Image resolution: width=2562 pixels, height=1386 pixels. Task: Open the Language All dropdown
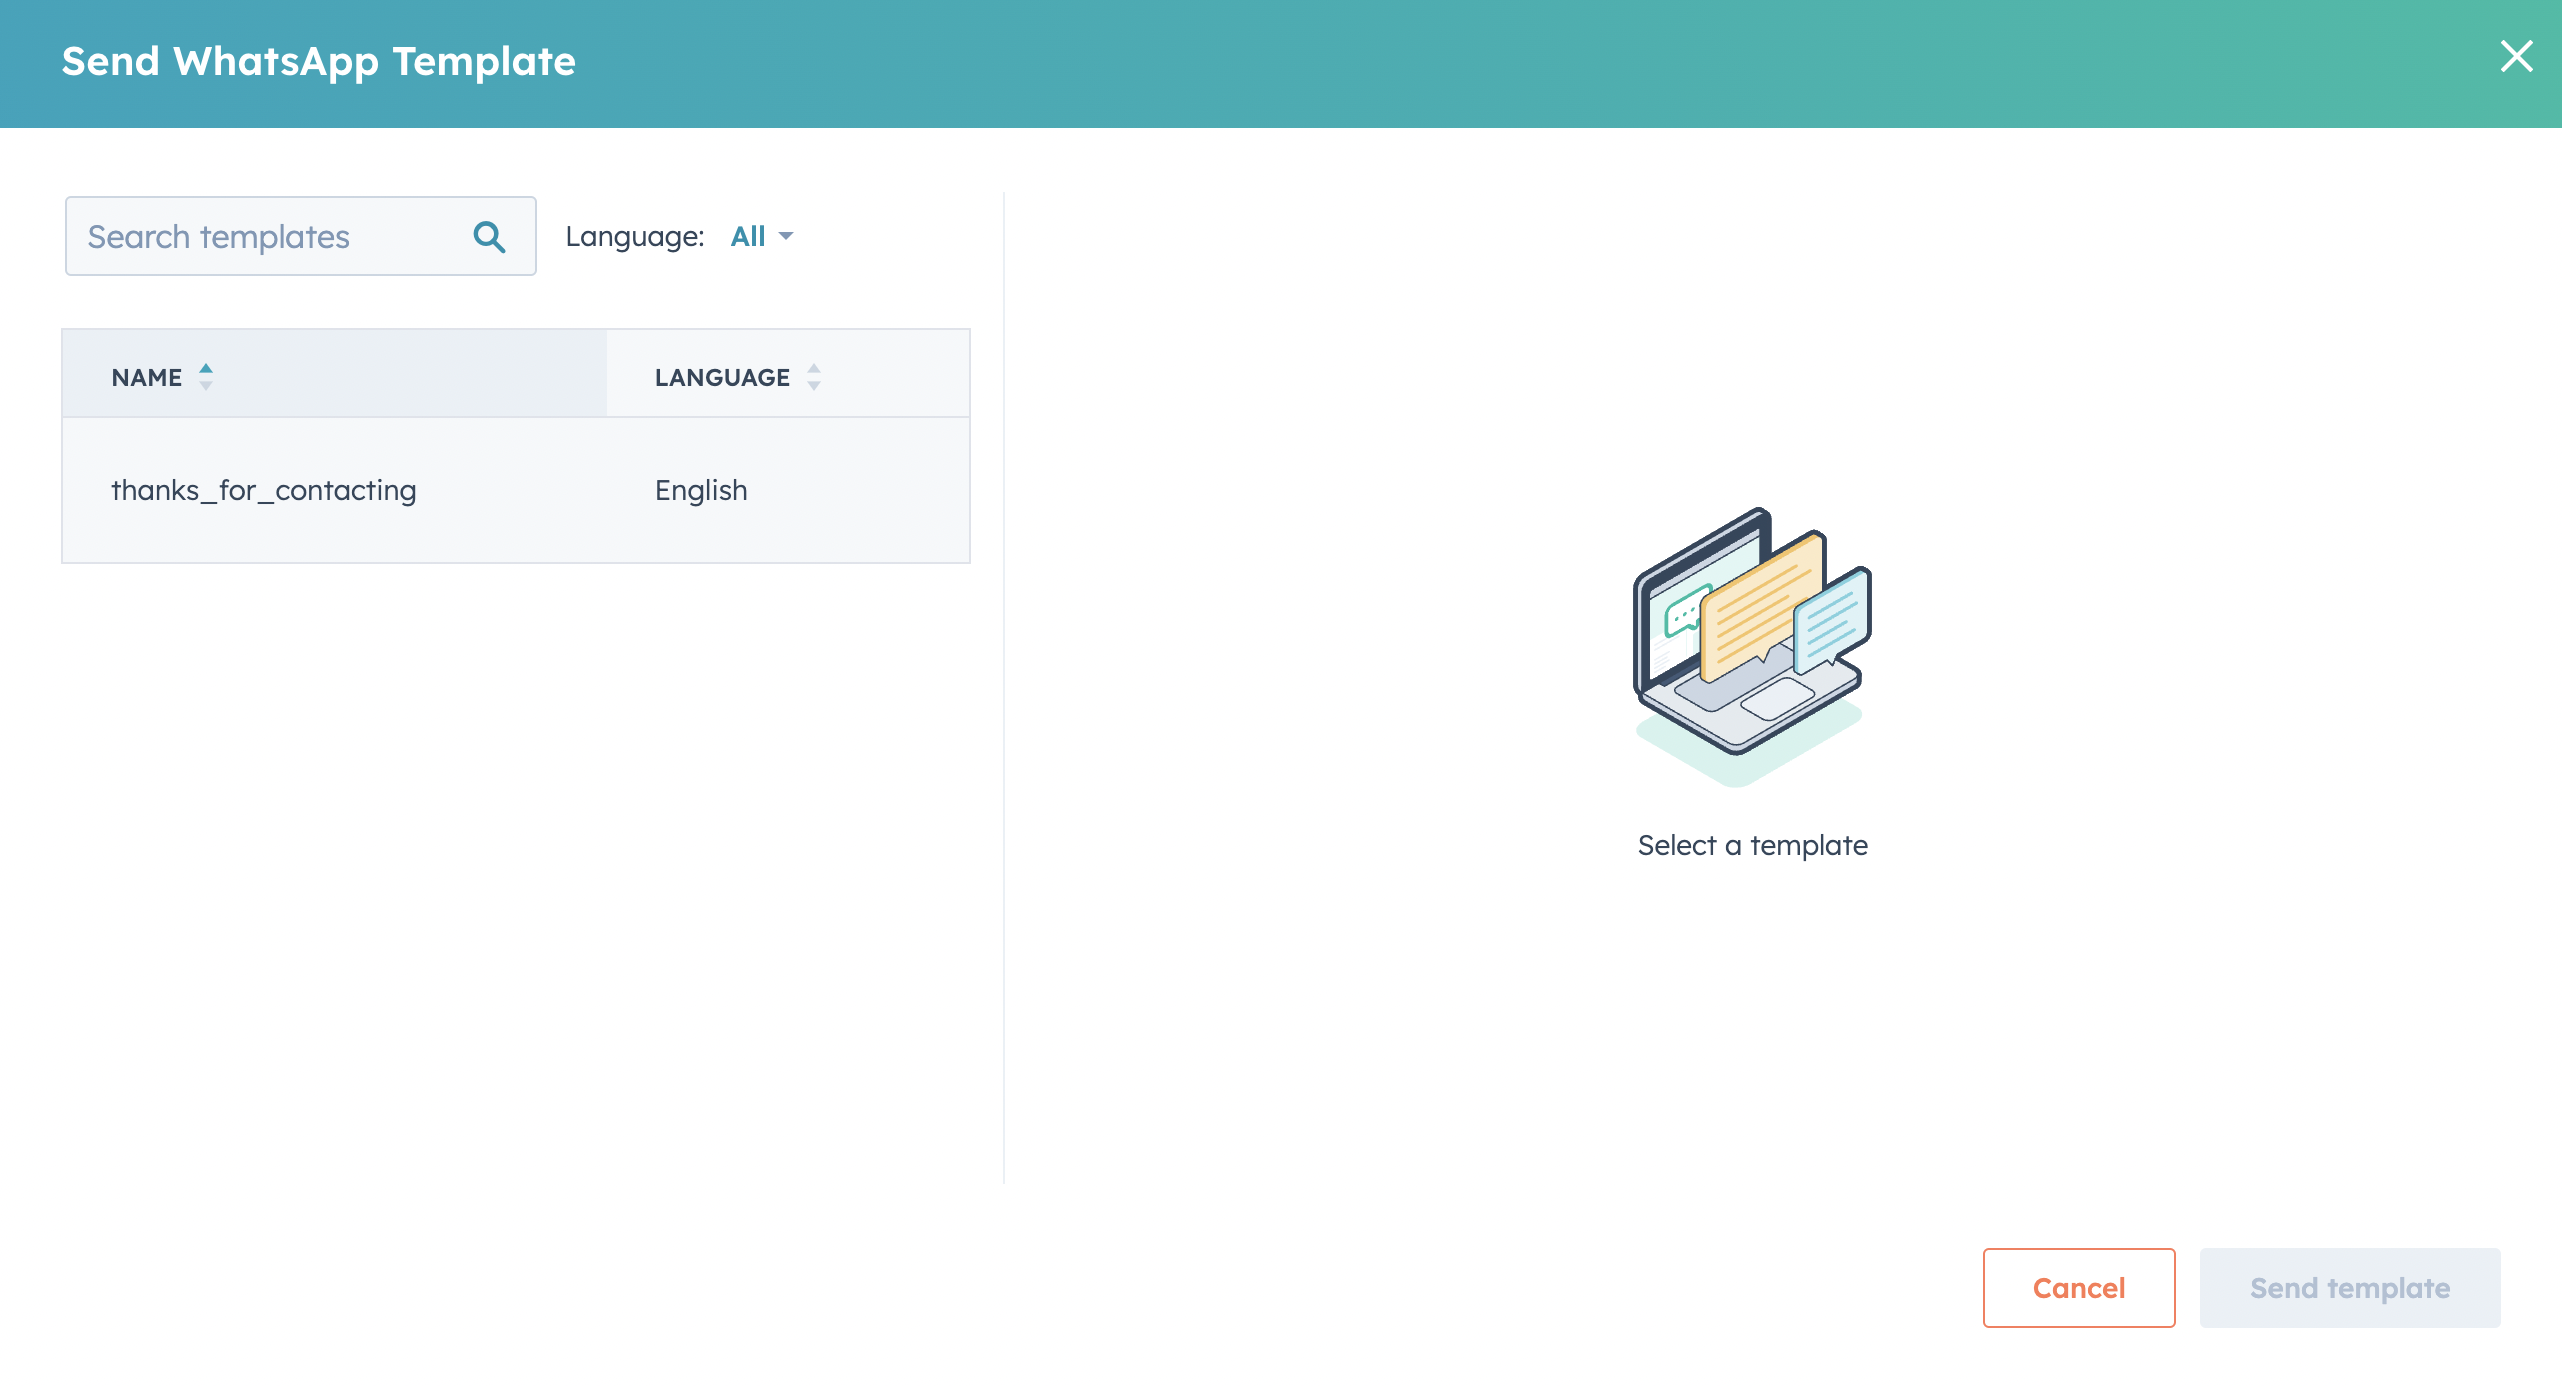761,236
